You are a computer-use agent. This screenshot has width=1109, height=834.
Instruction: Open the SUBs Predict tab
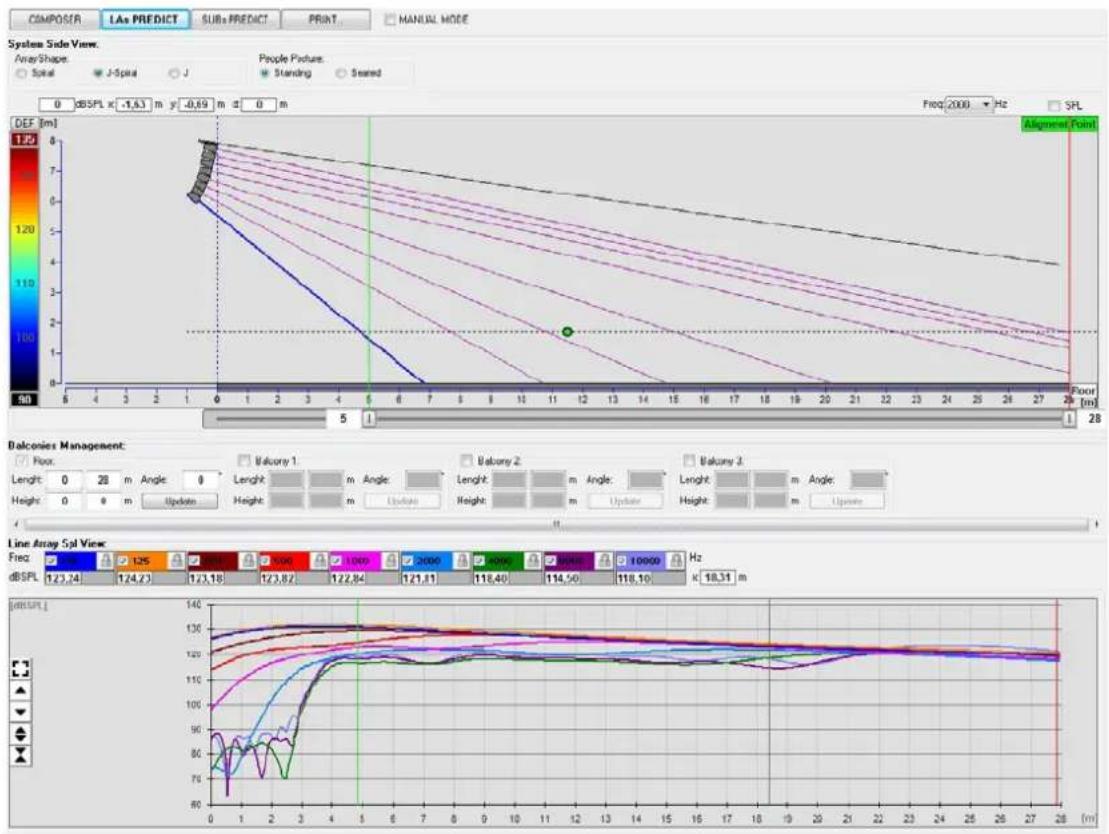[236, 19]
